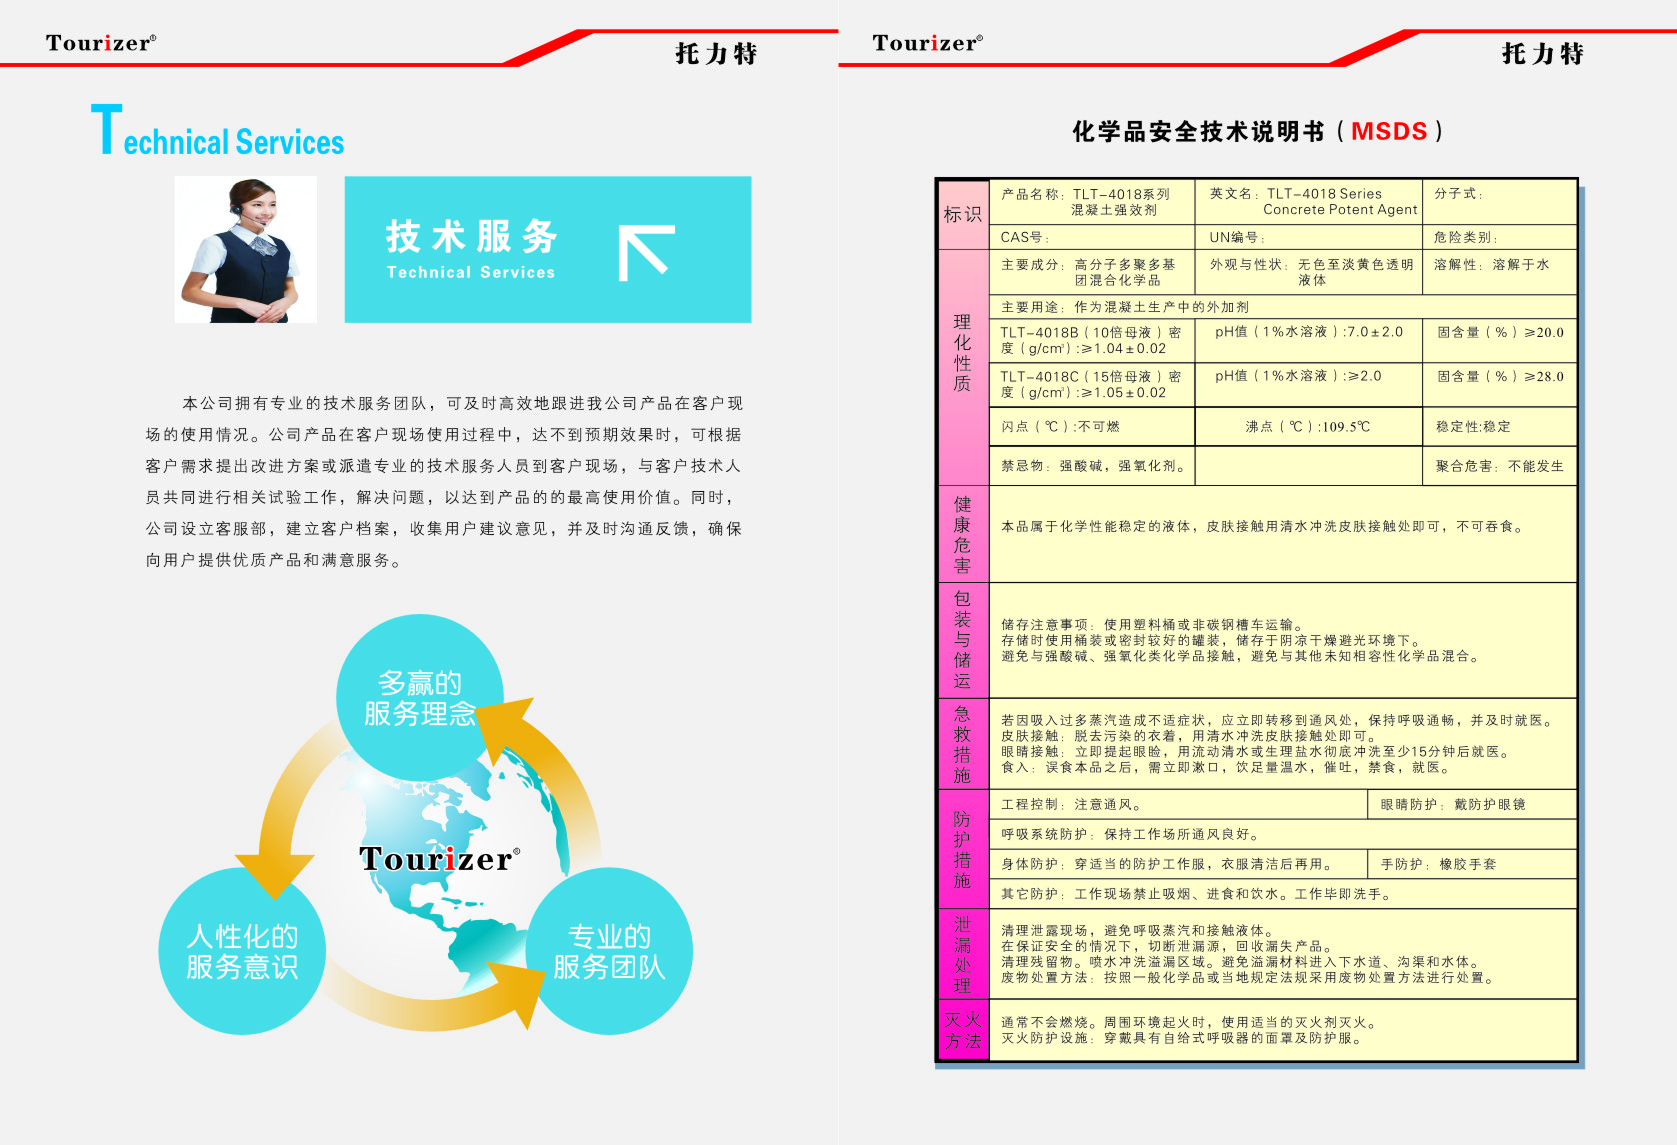Click the 技术服务 banner title text
Screen dimensions: 1677x1145
[471, 237]
